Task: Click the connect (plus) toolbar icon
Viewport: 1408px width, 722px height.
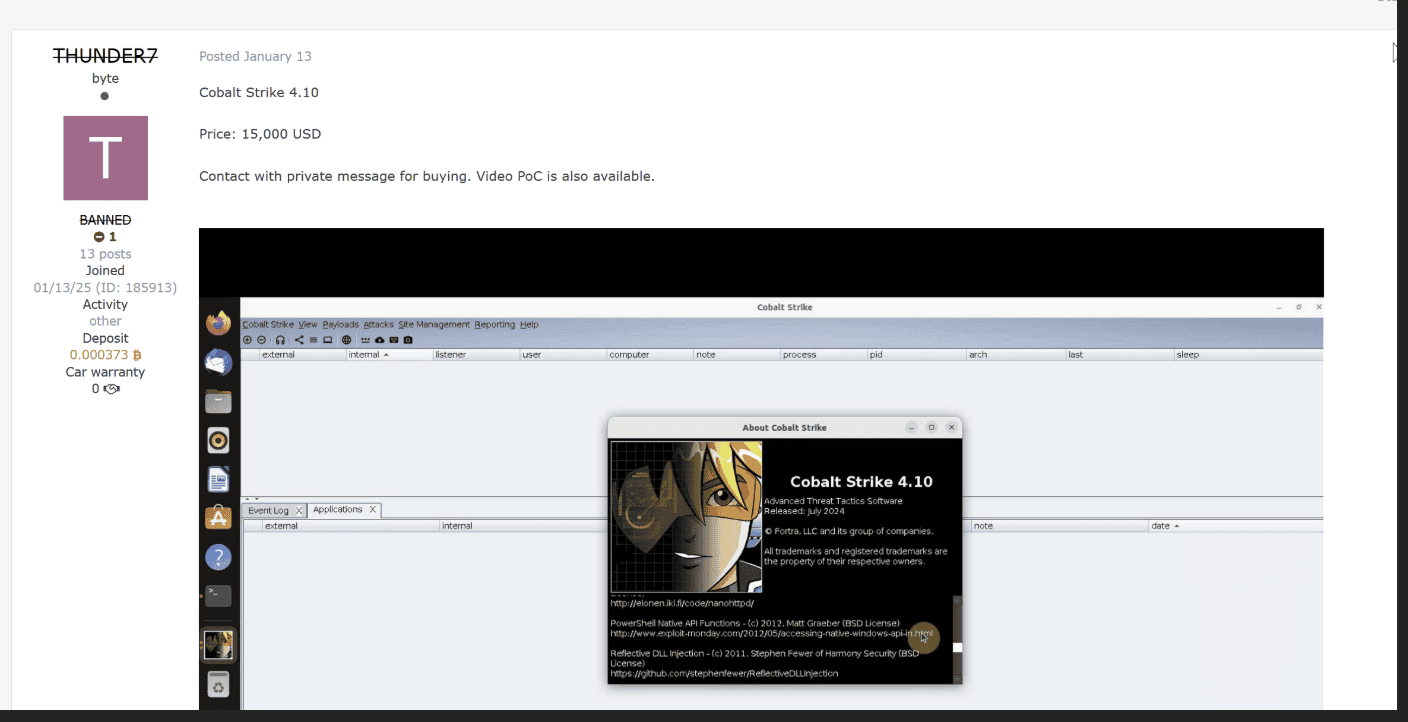Action: [248, 340]
